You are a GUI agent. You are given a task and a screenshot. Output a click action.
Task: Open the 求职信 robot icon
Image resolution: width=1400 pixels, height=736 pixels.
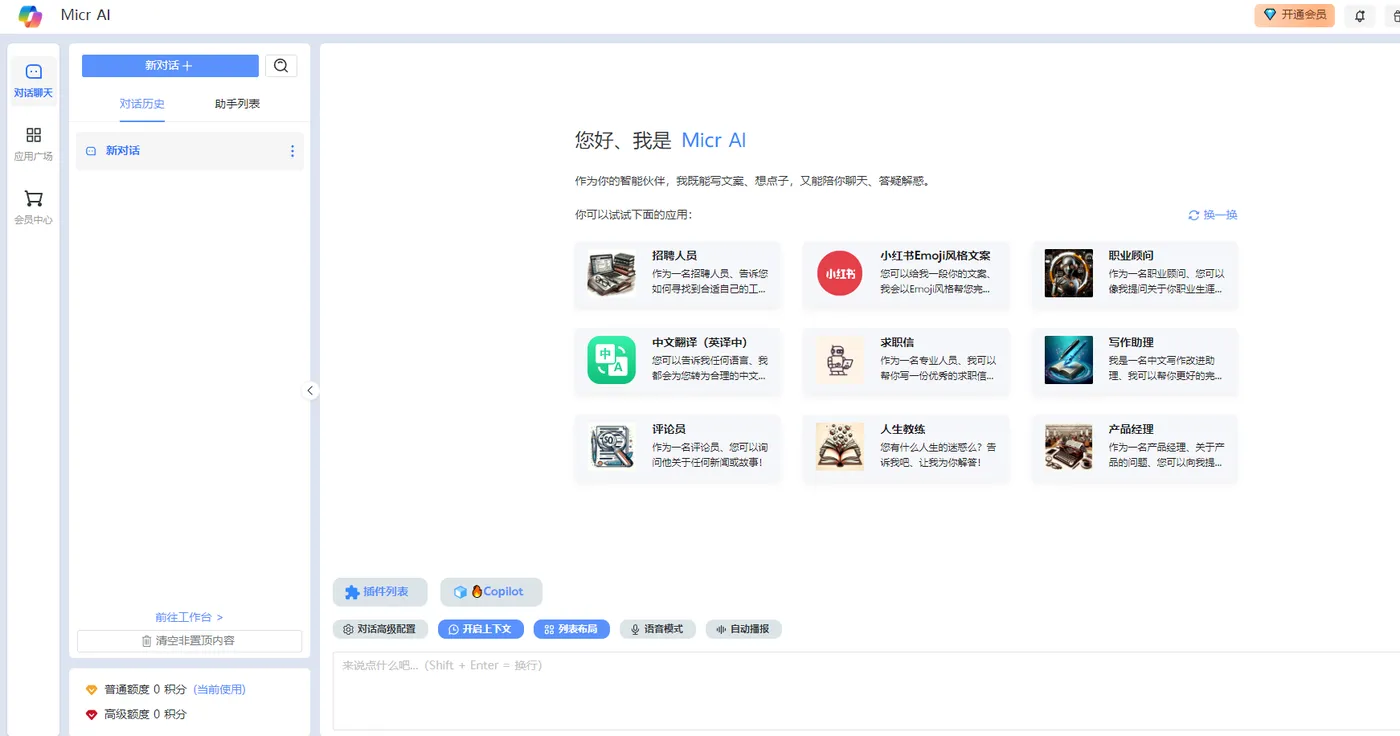[x=839, y=360]
